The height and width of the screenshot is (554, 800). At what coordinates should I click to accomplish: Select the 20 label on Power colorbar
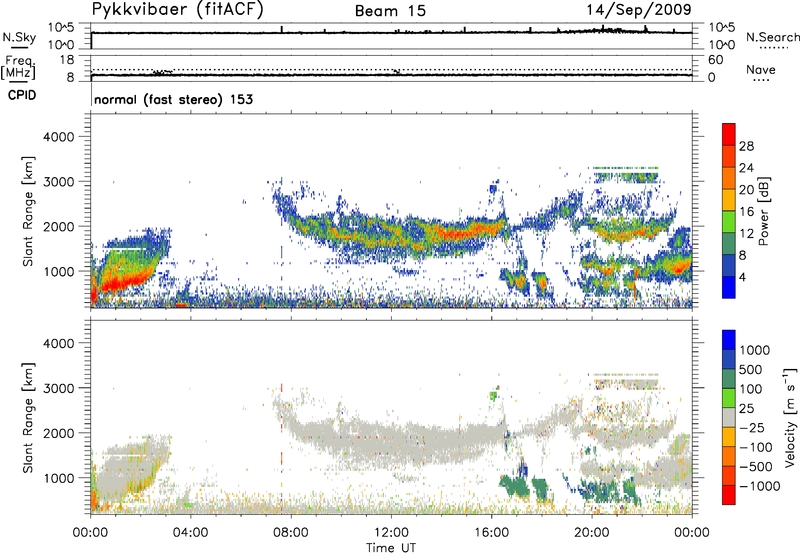tap(746, 190)
